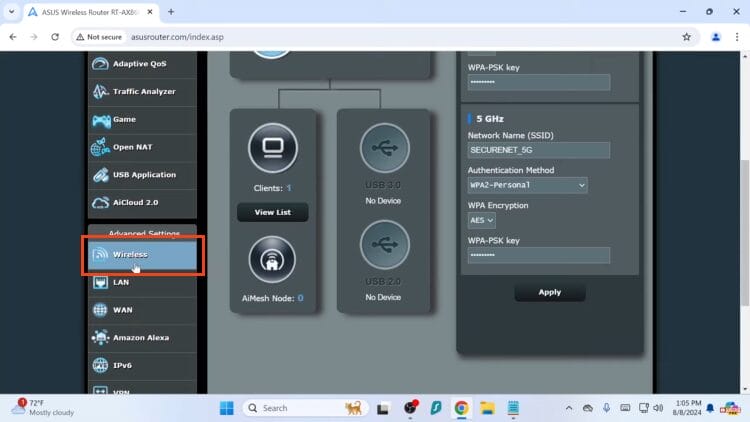Open File Explorer from the taskbar
The width and height of the screenshot is (750, 422).
click(x=487, y=408)
